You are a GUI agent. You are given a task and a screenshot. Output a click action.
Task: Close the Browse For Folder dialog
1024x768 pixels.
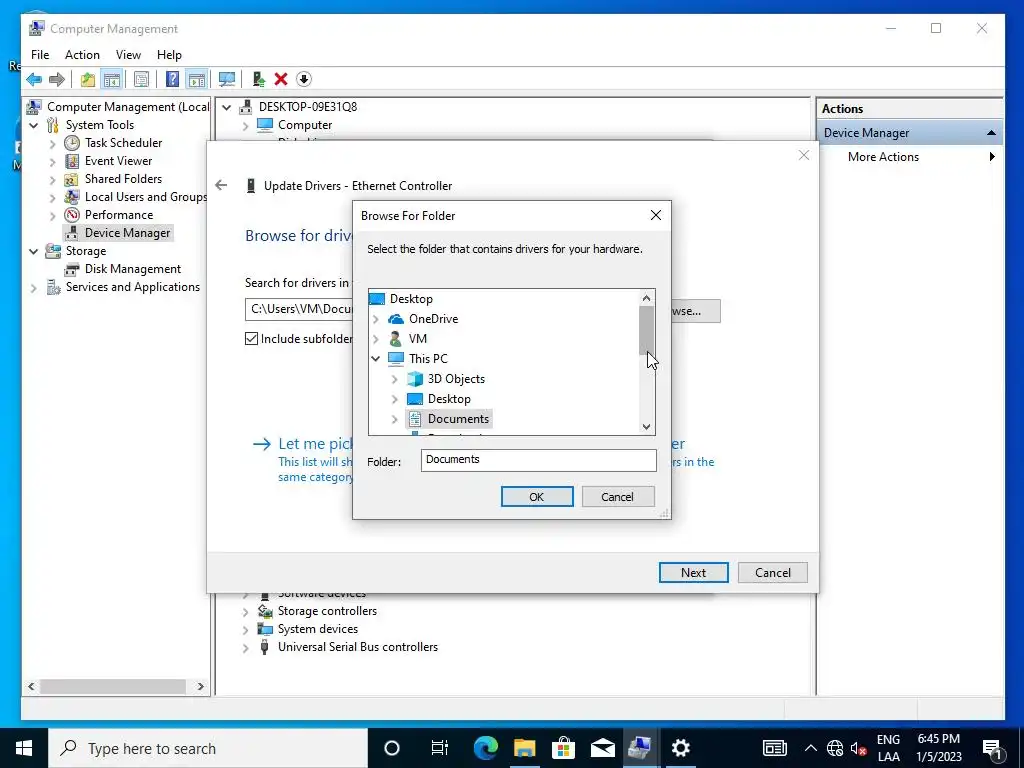[656, 216]
